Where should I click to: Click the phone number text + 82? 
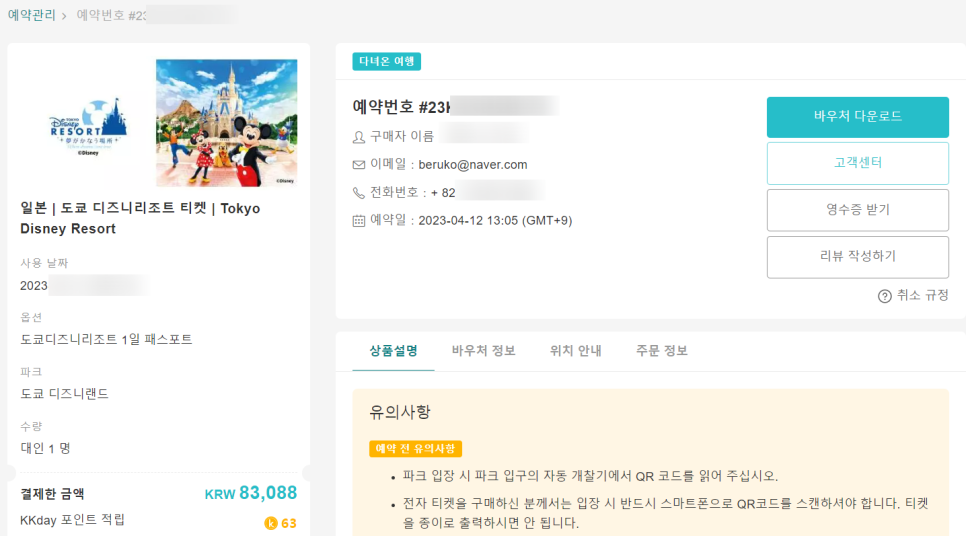444,193
